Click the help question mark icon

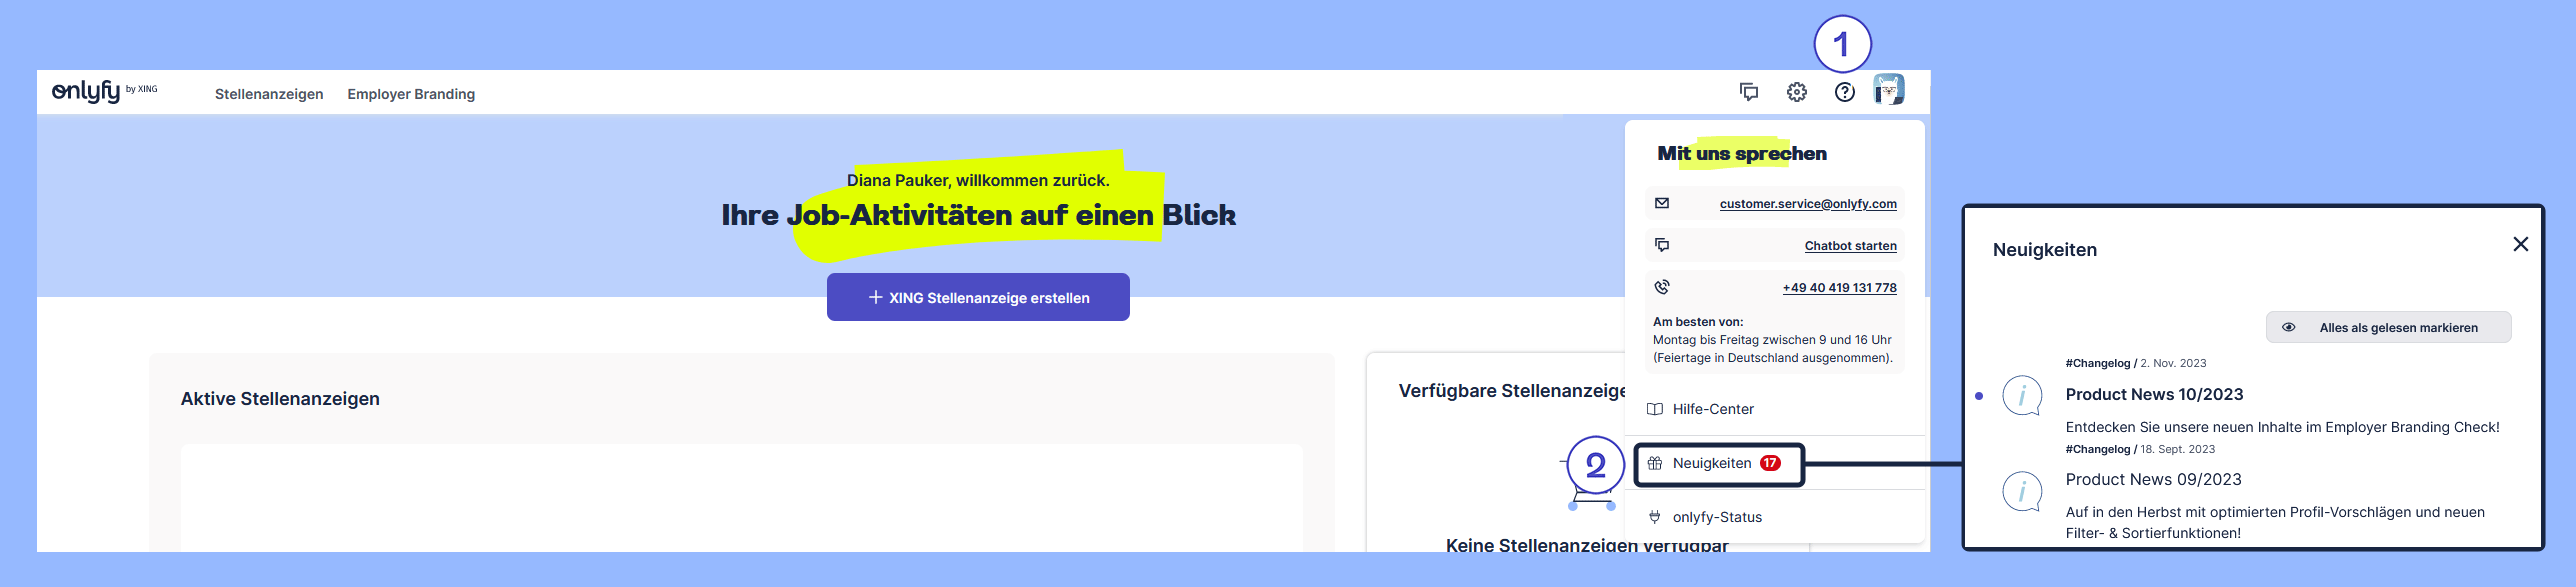[x=1844, y=92]
